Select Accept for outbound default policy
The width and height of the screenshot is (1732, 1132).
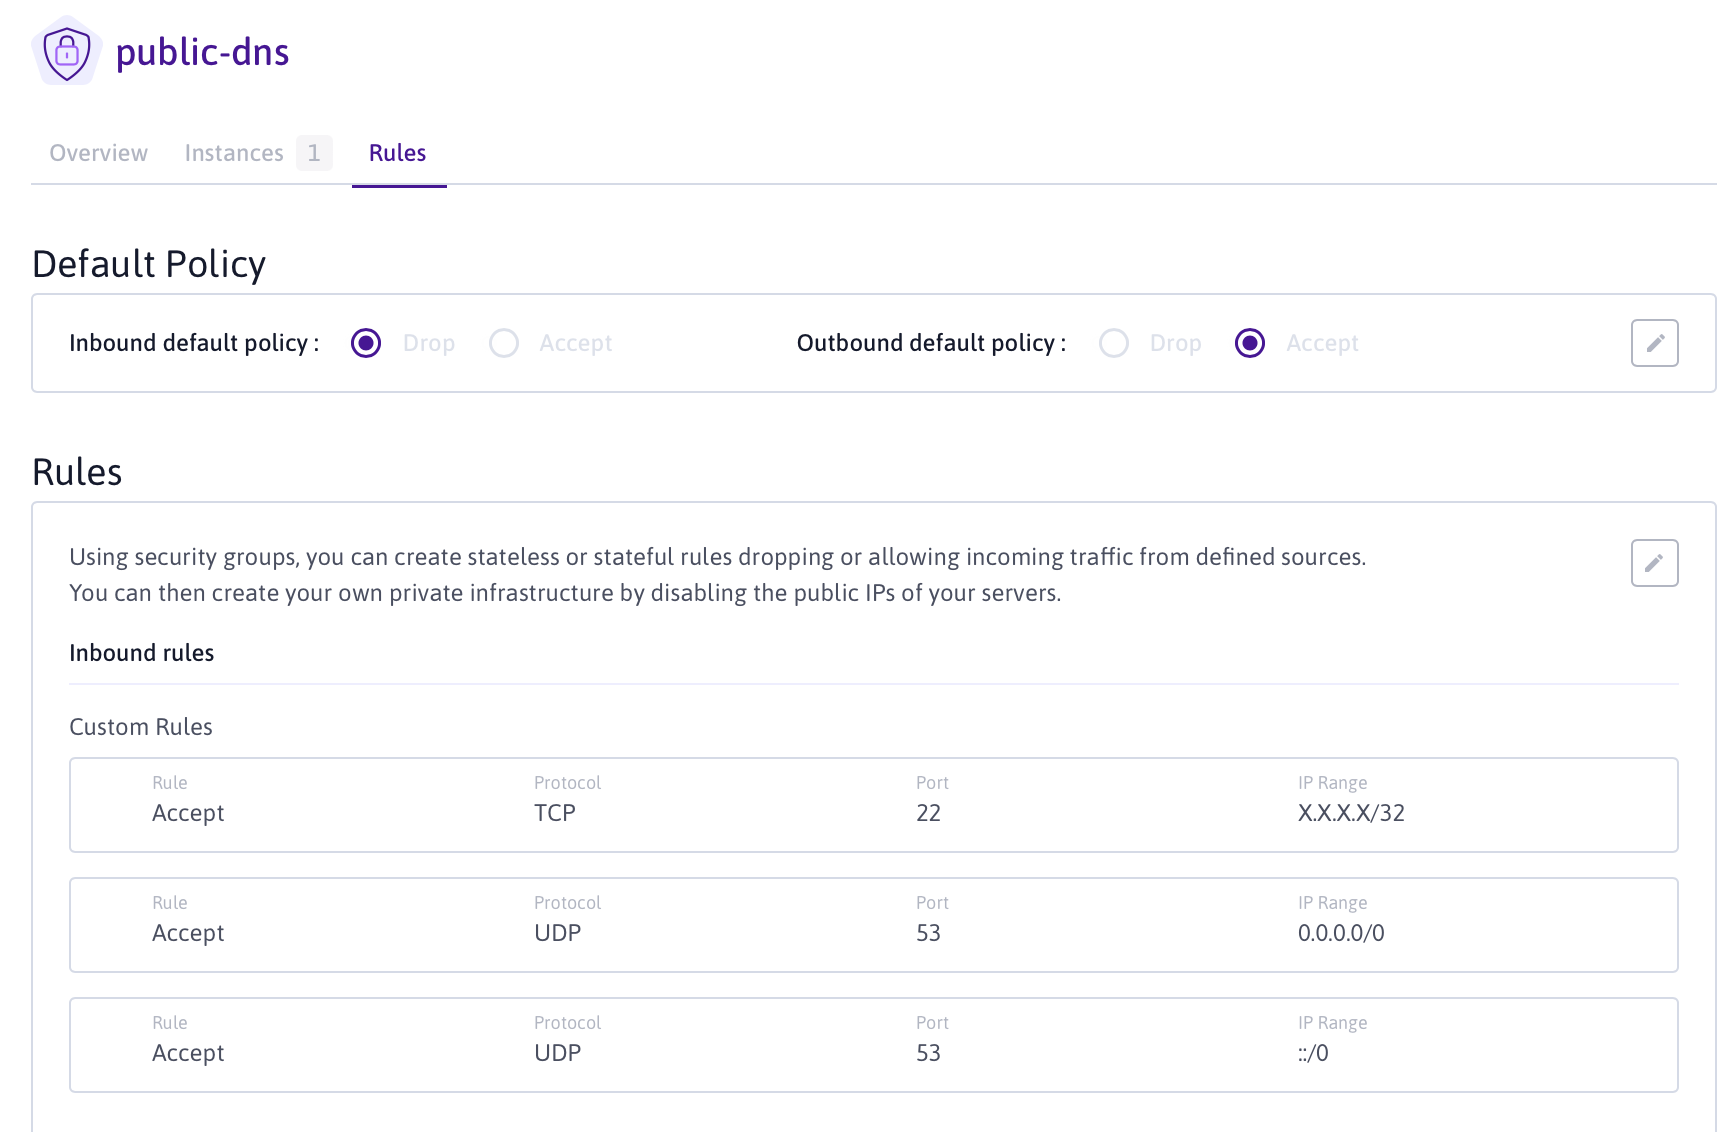[x=1250, y=343]
